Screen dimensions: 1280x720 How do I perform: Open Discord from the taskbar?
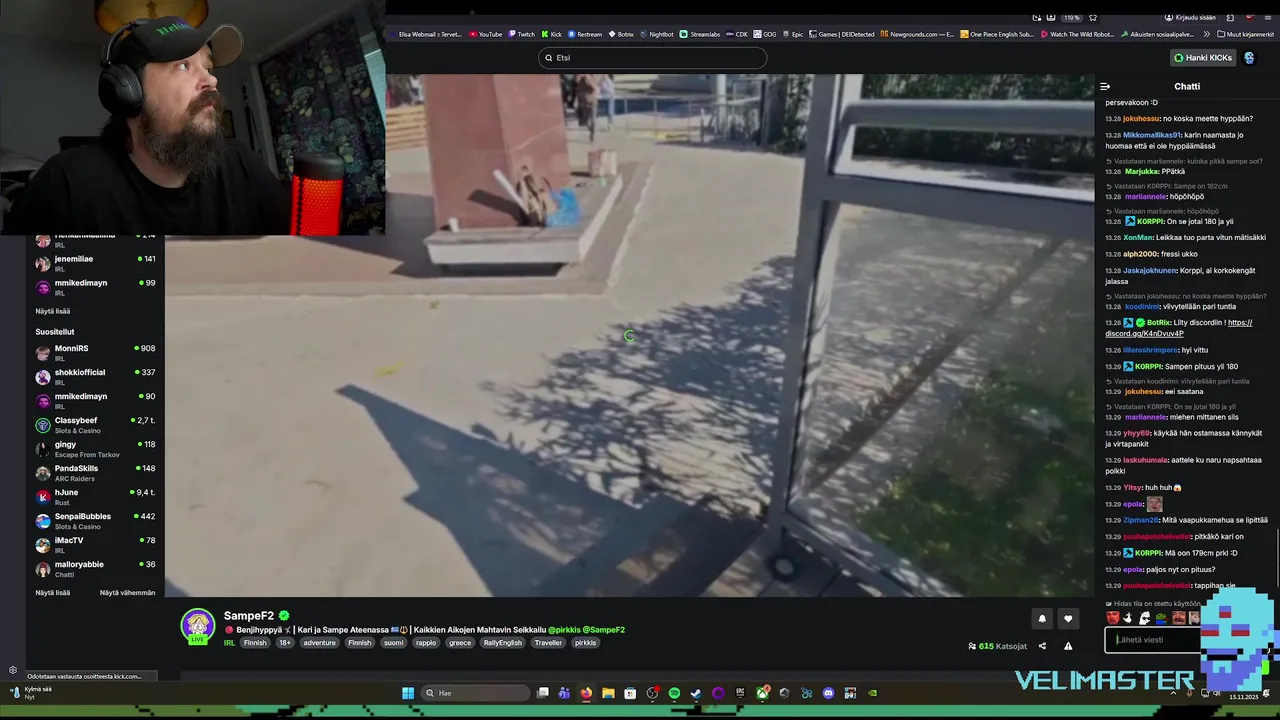[x=828, y=693]
